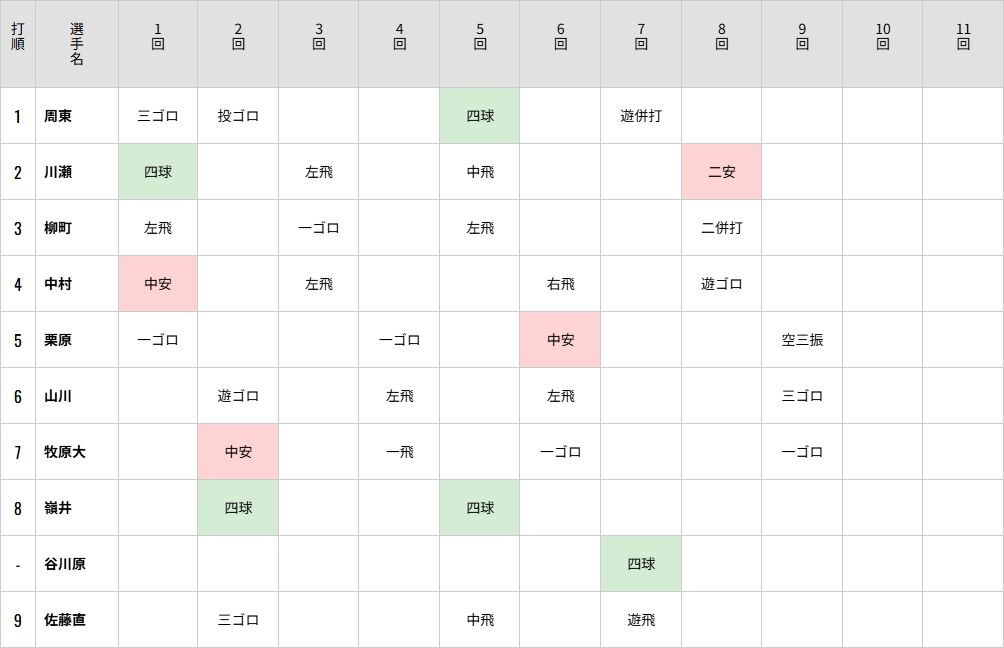Click 柳町's 二併打 result cell

pos(722,228)
